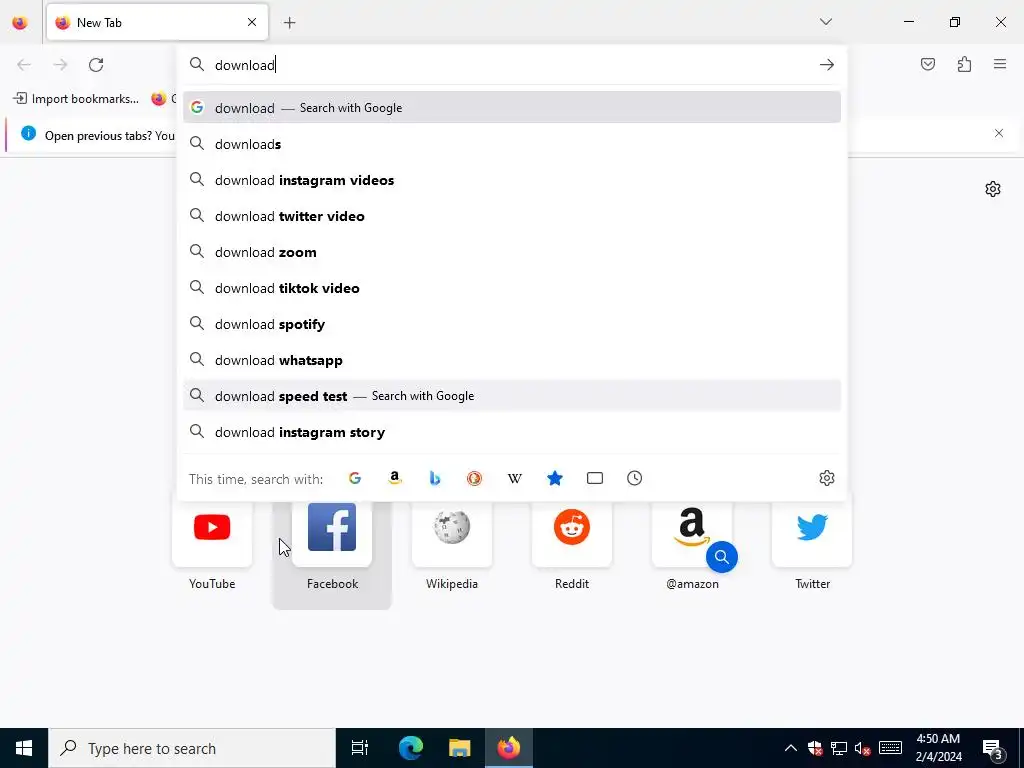Open new tab page personalize gear
Viewport: 1024px width, 768px height.
coord(993,189)
